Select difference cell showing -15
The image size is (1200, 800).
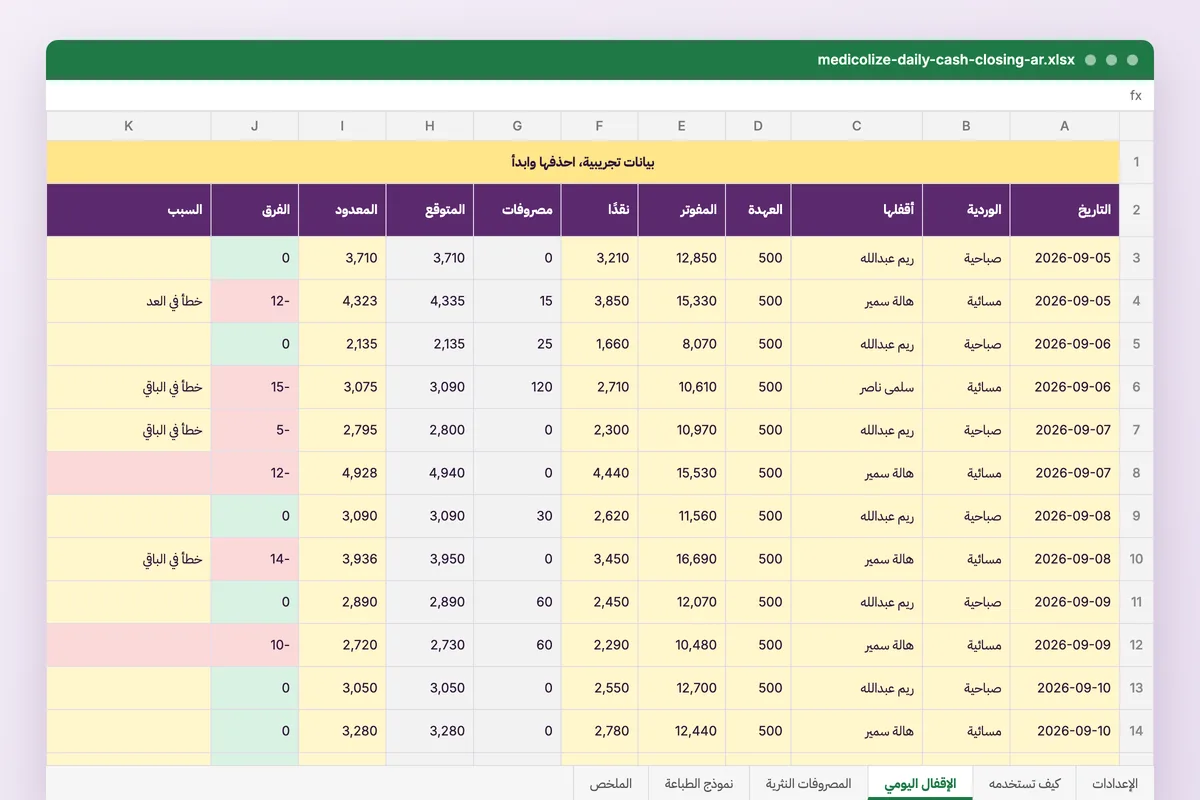pyautogui.click(x=255, y=387)
